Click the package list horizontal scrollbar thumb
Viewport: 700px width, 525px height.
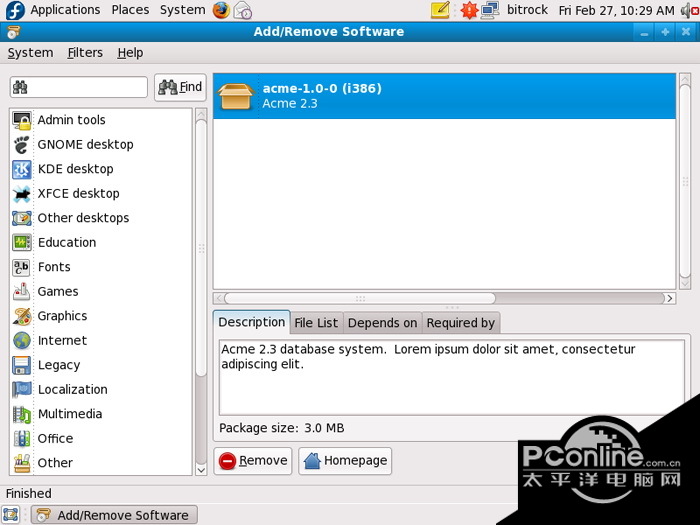point(360,298)
